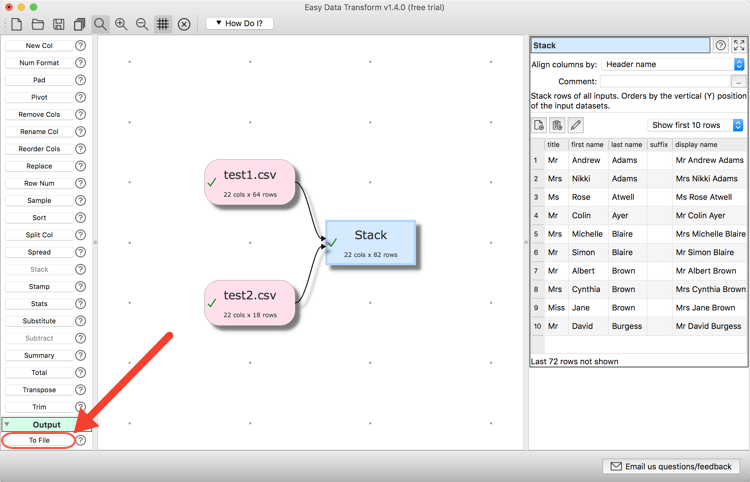Screen dimensions: 750x482
Task: Click the Split Col transform button
Action: click(x=39, y=235)
